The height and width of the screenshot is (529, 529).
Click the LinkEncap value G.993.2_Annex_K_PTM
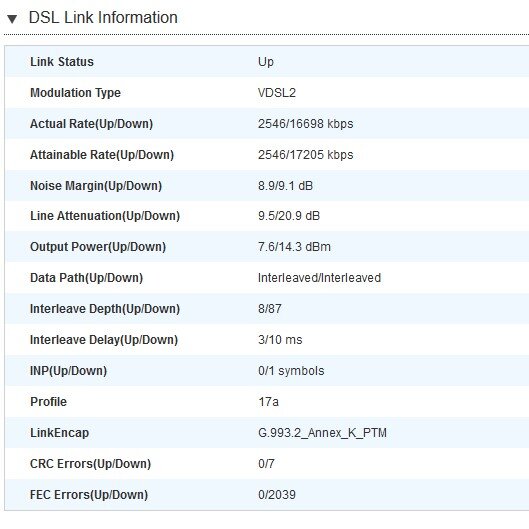point(322,433)
